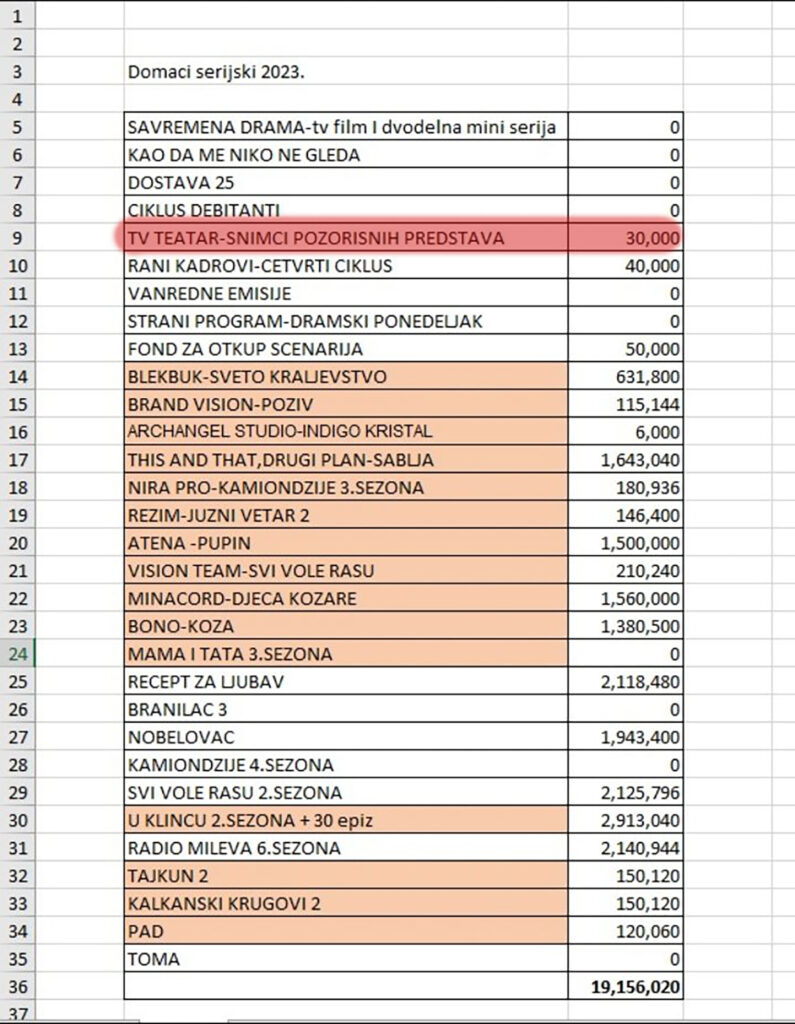The width and height of the screenshot is (795, 1024).
Task: Click the value 1,560,000
Action: coord(640,599)
